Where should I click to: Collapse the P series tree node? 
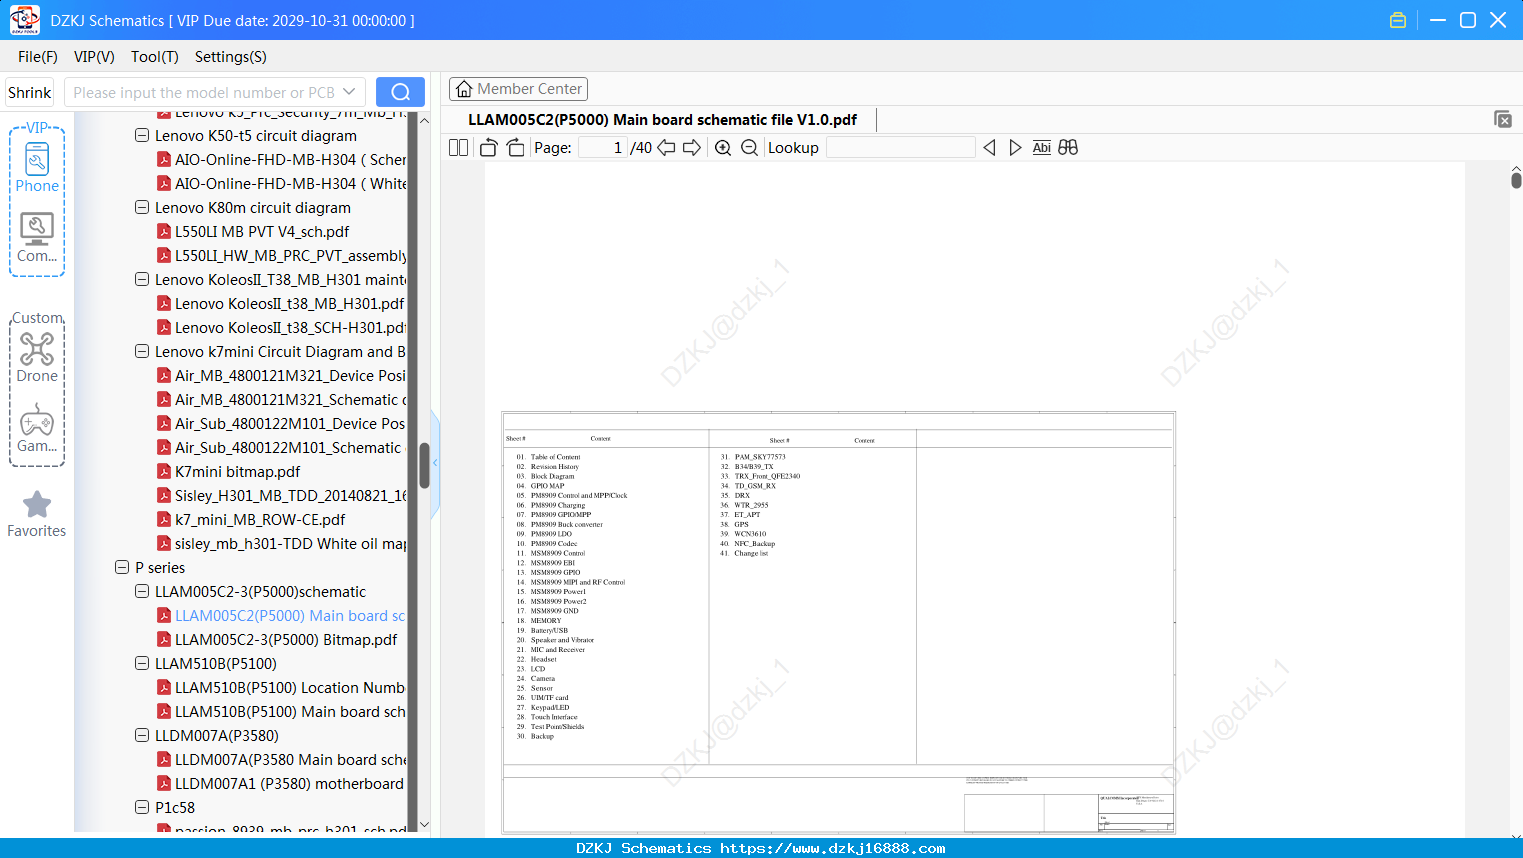point(122,567)
